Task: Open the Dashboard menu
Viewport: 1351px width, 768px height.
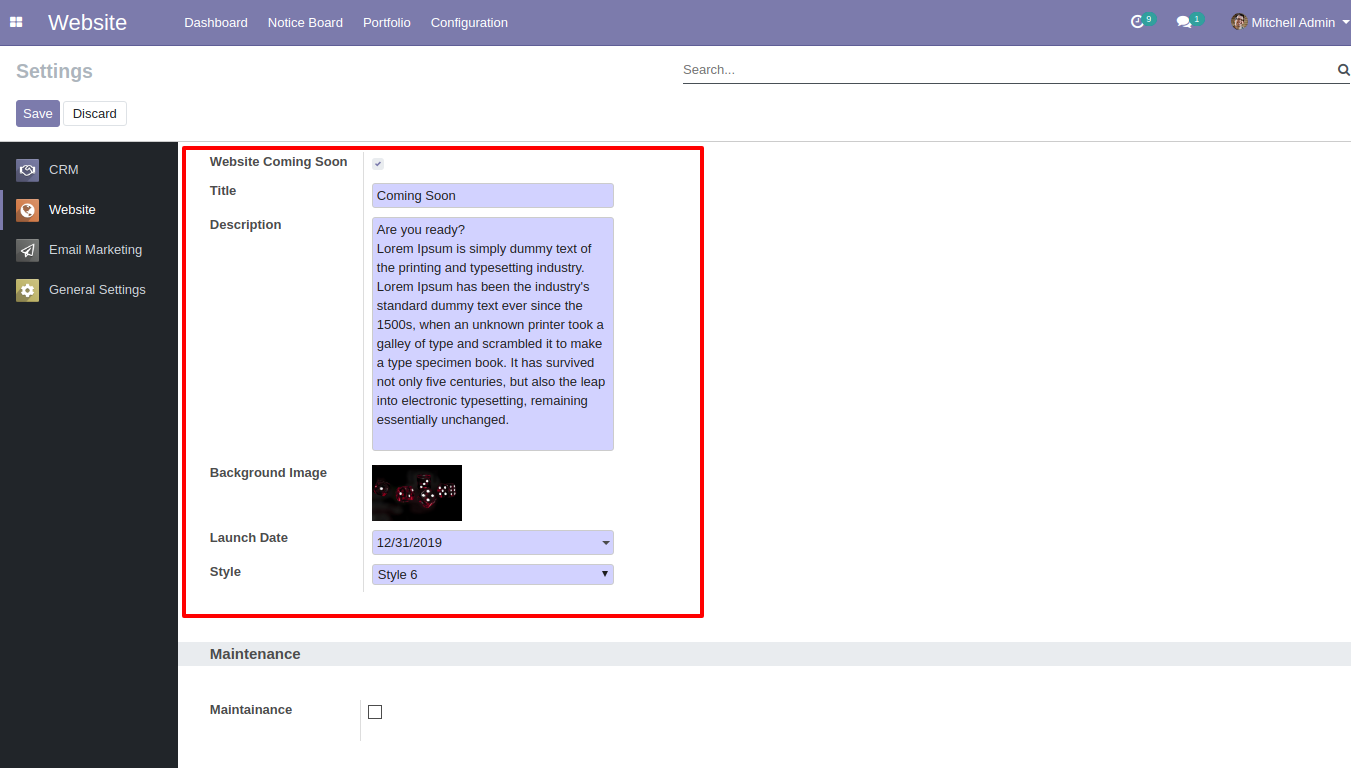Action: pos(216,22)
